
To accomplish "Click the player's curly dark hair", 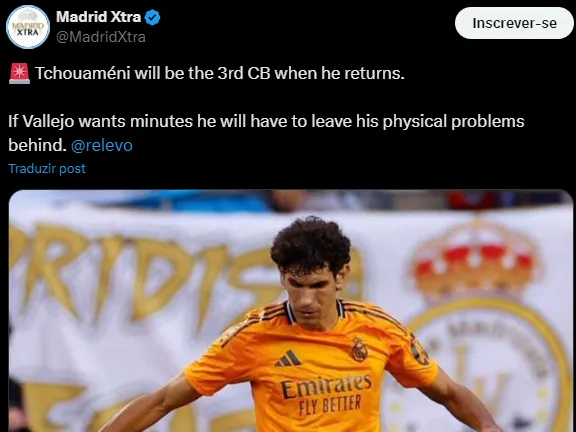I will tap(310, 245).
